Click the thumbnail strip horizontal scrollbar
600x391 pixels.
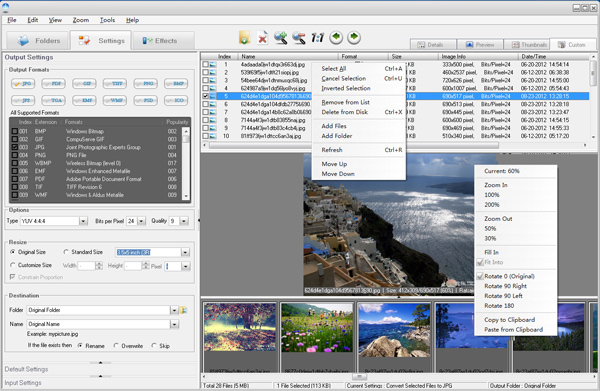(x=359, y=377)
